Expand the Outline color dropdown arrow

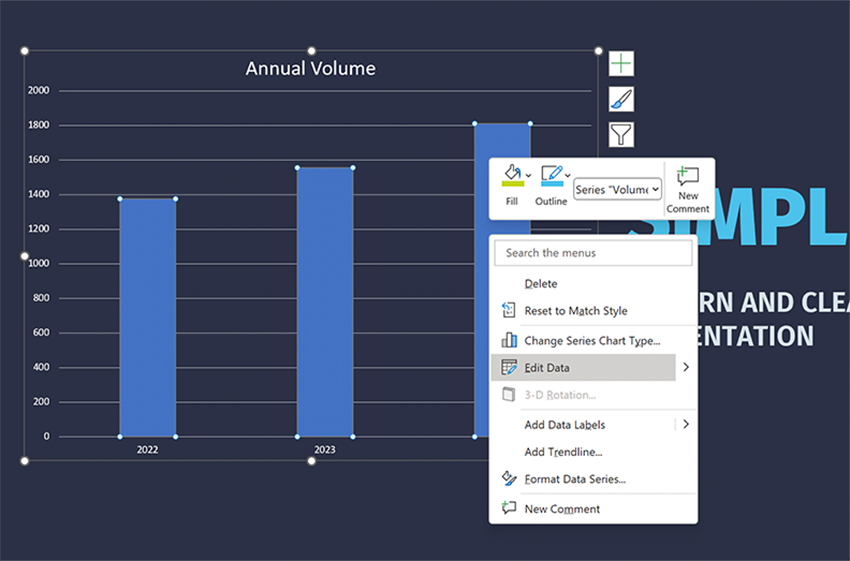coord(568,176)
